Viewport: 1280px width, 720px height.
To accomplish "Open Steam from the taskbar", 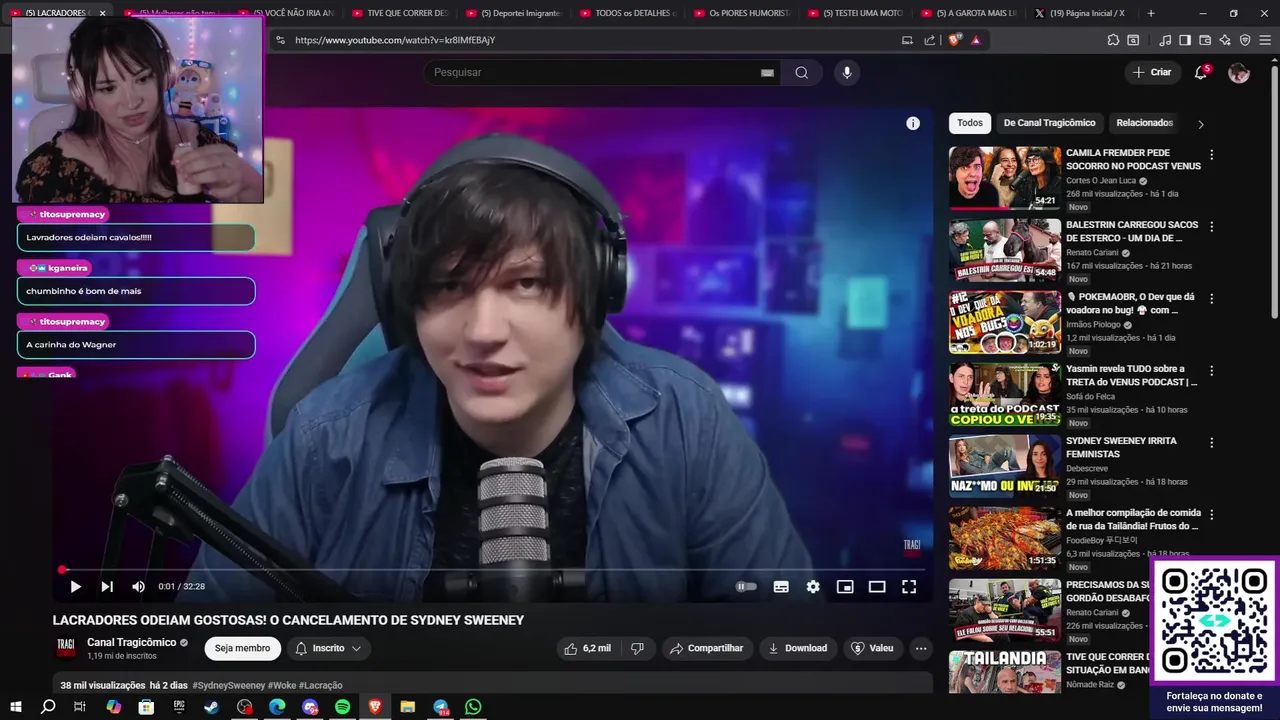I will [212, 707].
